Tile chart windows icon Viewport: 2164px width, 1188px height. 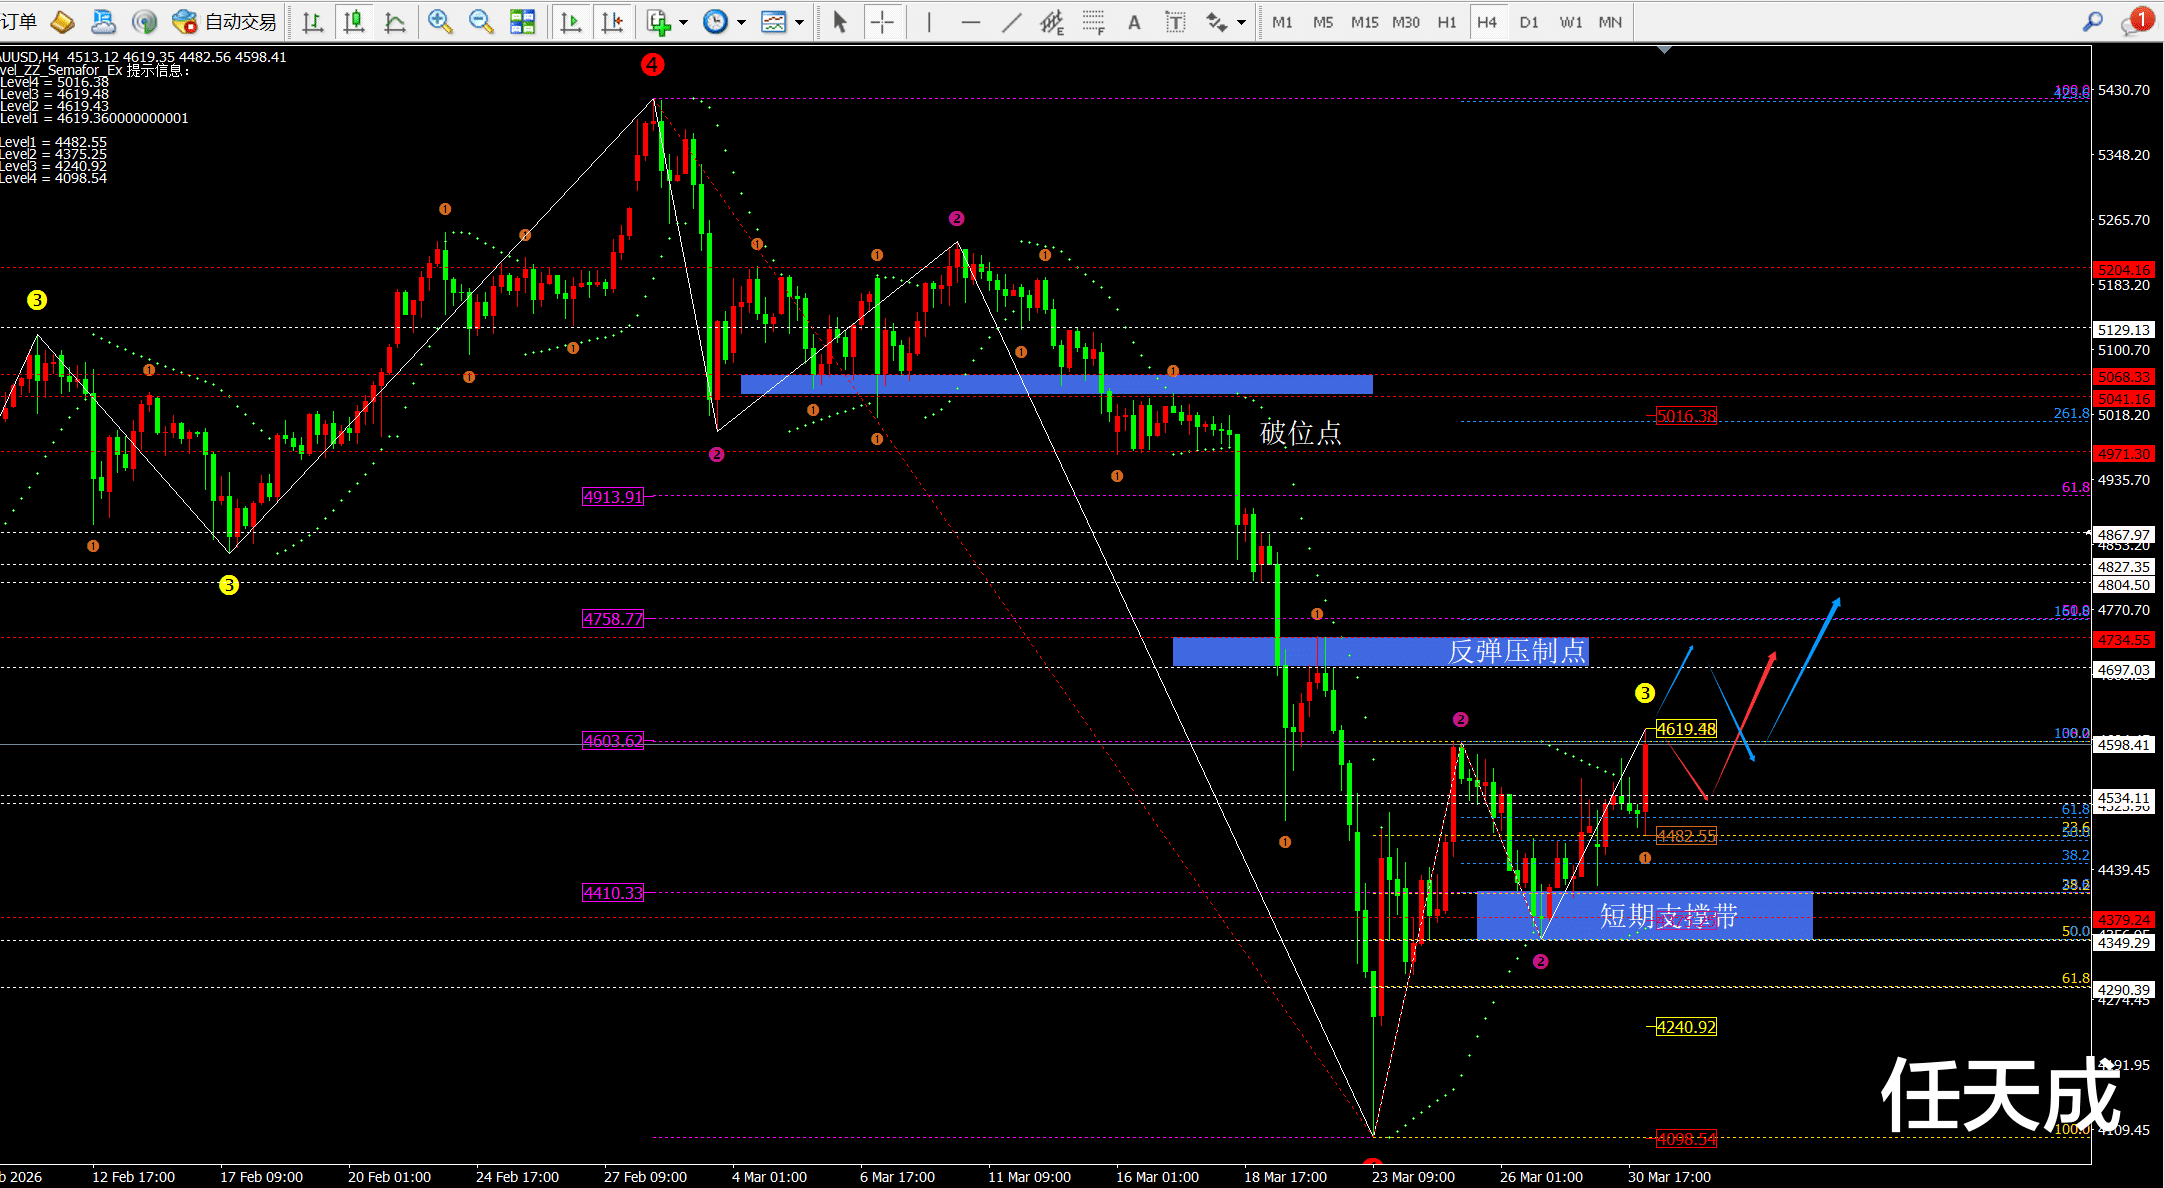coord(522,21)
